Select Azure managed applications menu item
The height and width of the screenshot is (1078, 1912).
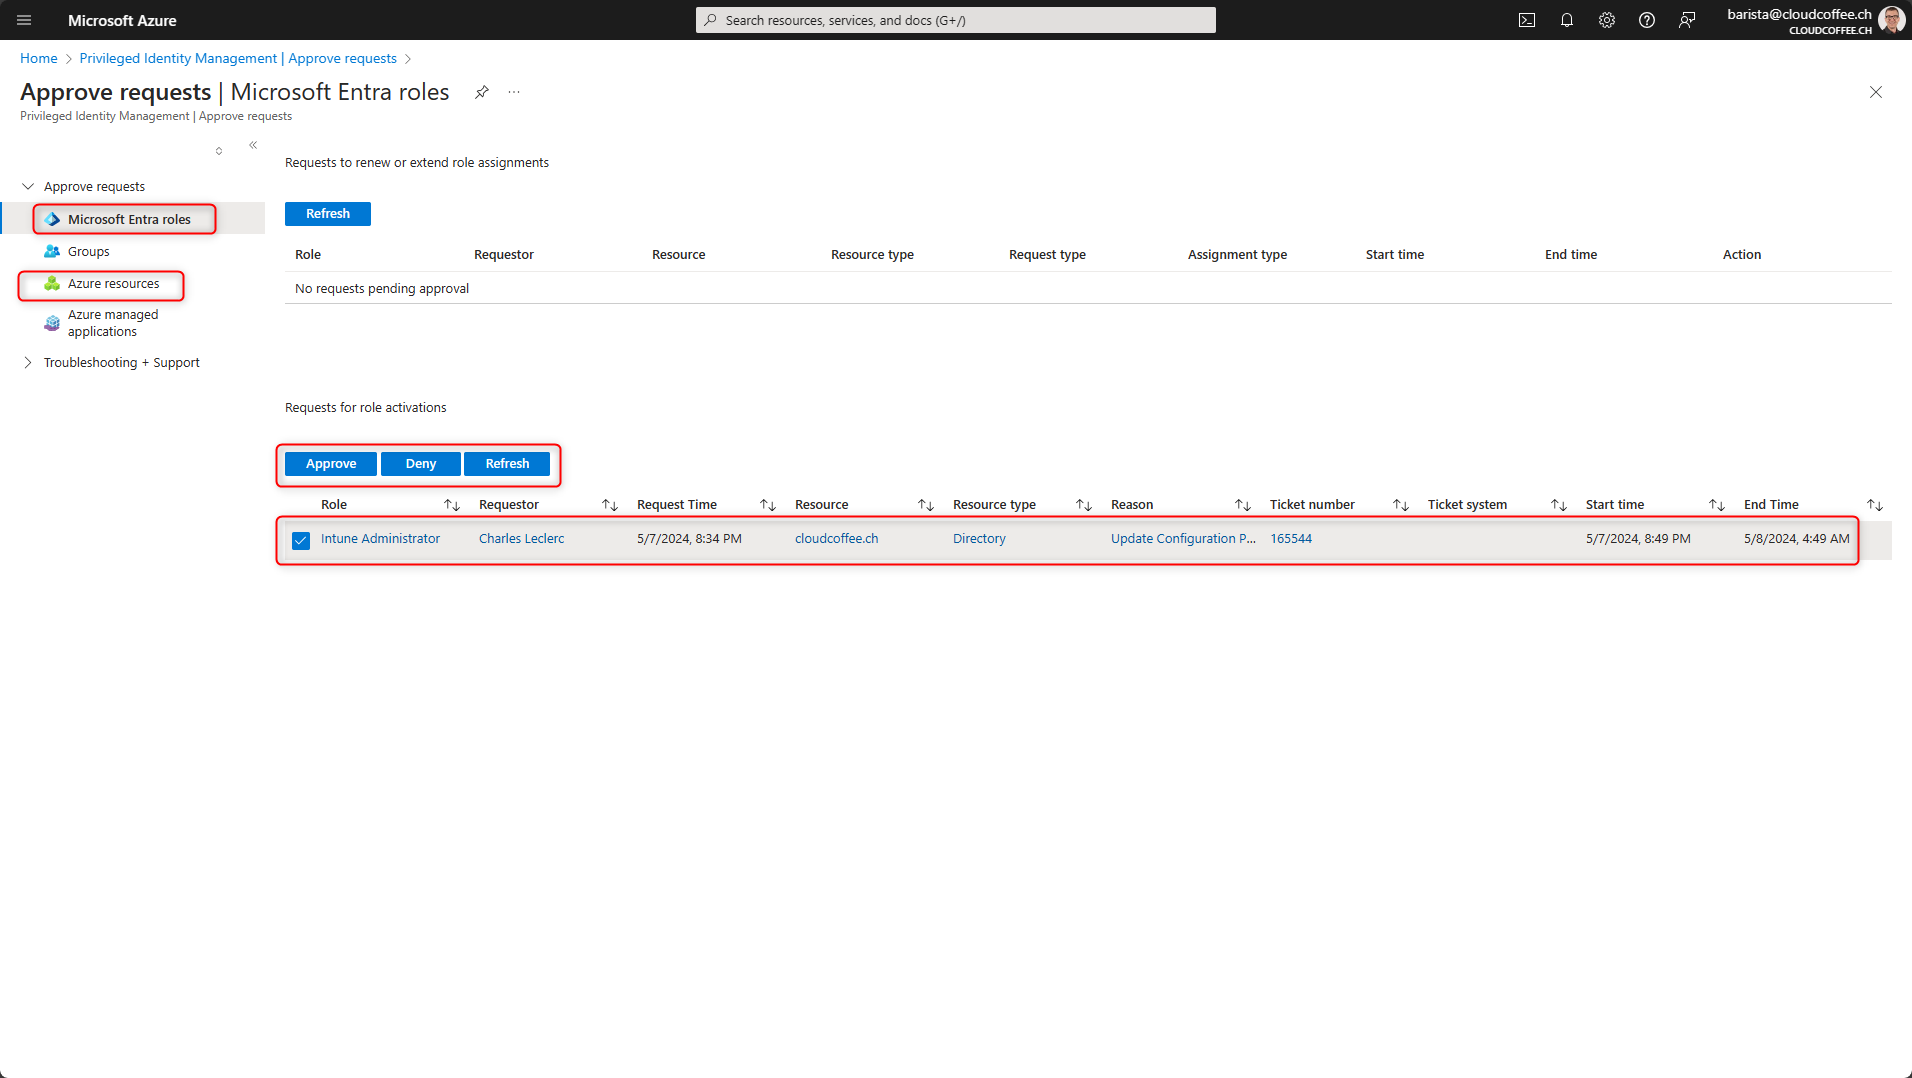113,323
